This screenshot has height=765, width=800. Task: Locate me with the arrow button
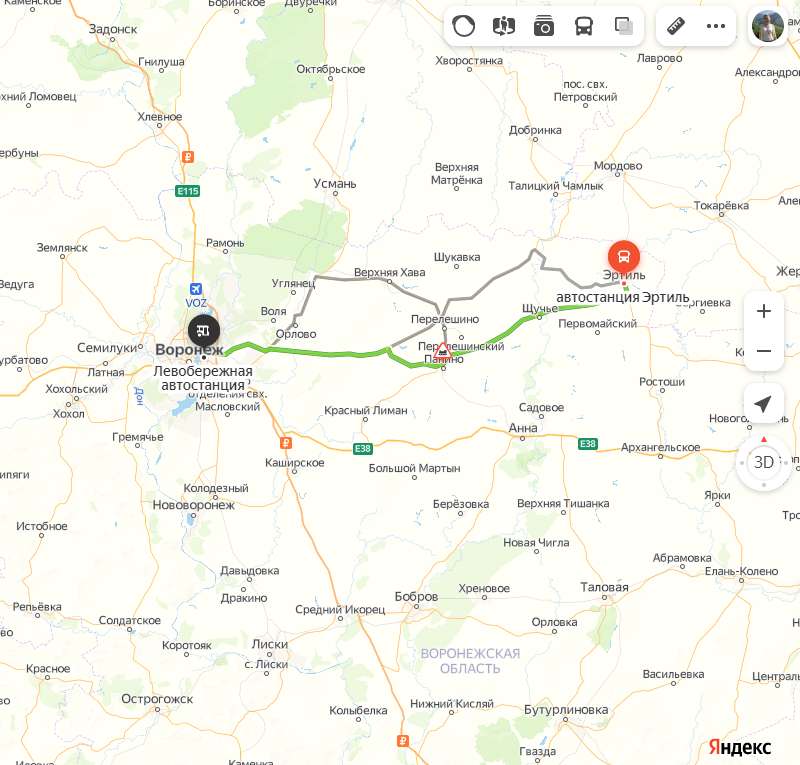tap(763, 403)
